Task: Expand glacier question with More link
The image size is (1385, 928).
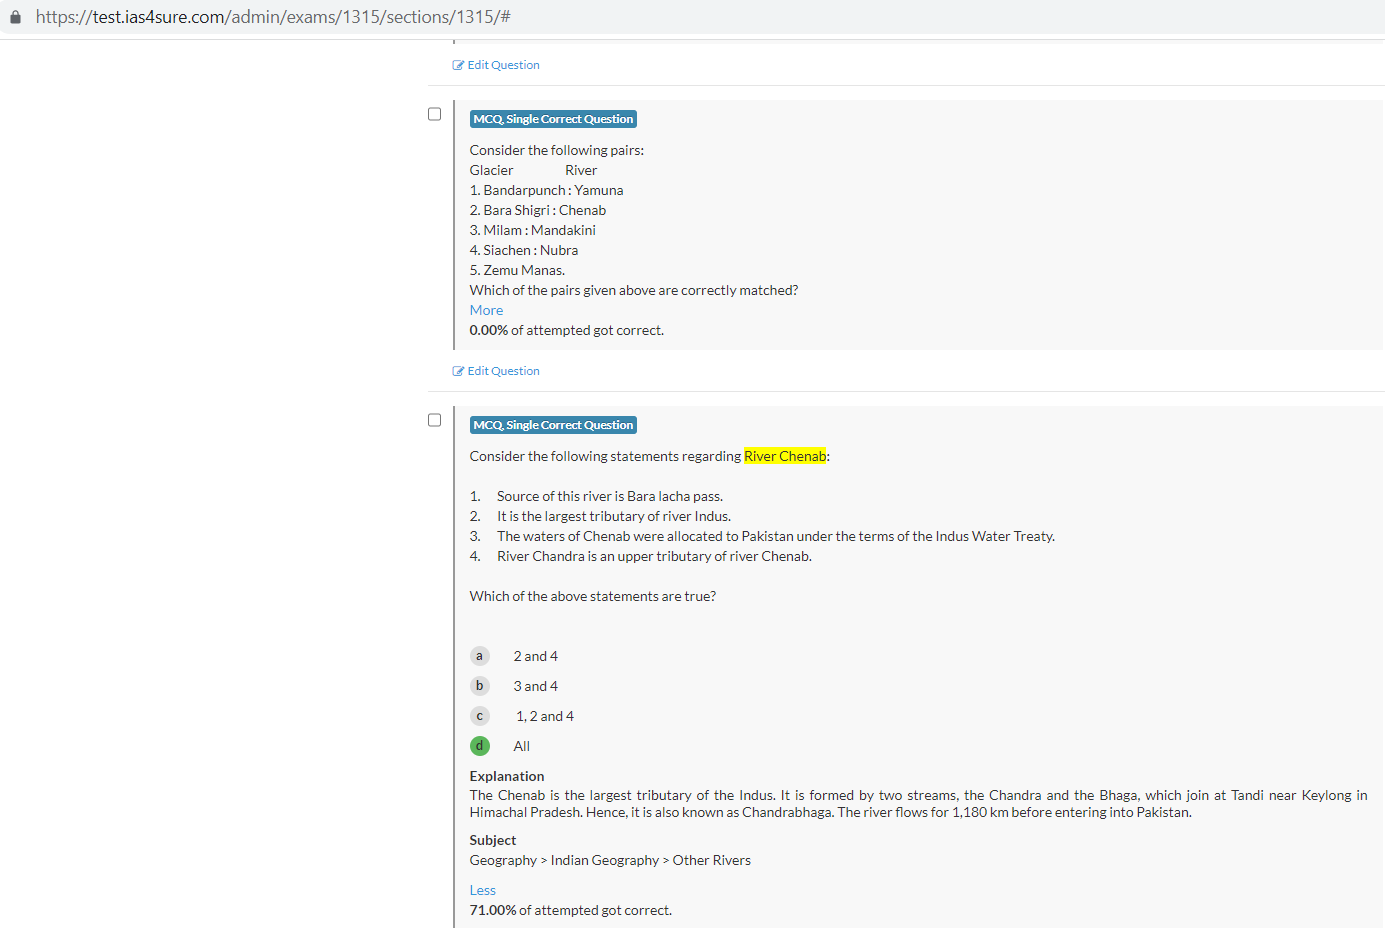Action: click(x=486, y=310)
